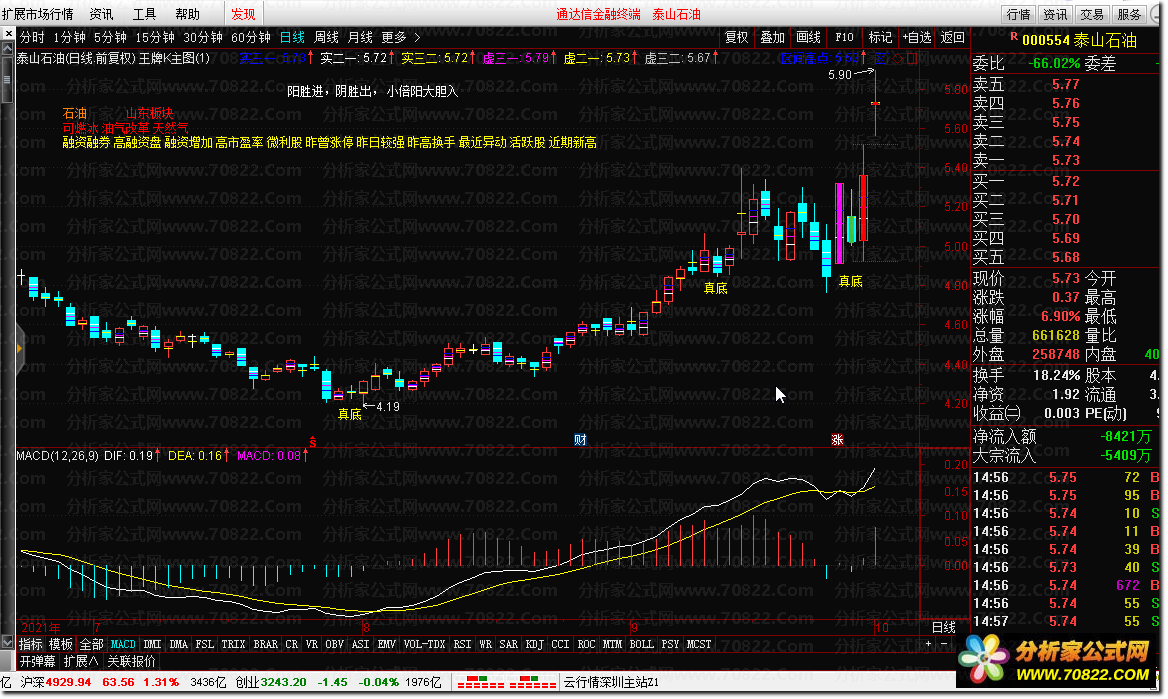The image size is (1168, 699).
Task: Click the red R badge beside 000554
Action: [x=1014, y=37]
